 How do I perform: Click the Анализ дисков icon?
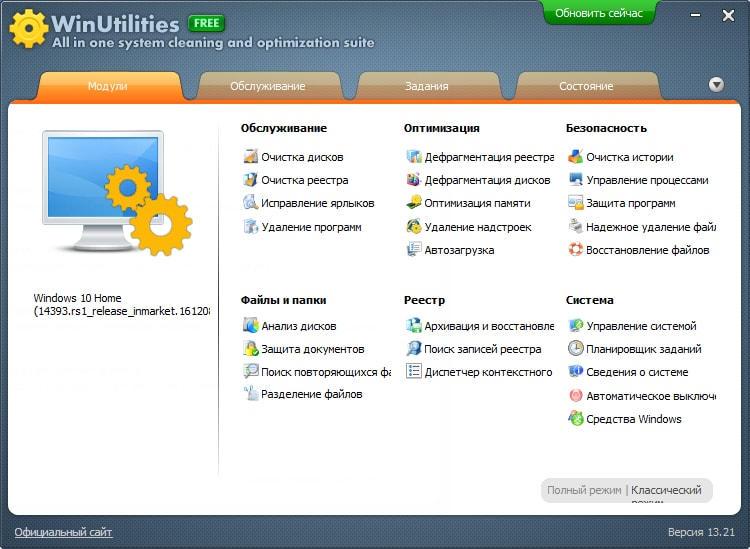click(x=251, y=326)
